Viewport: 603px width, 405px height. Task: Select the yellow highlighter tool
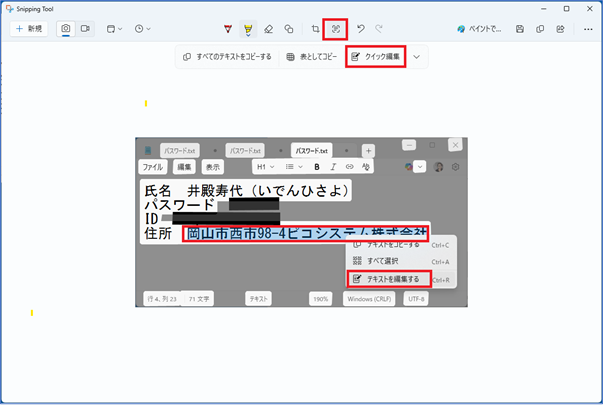(x=247, y=29)
